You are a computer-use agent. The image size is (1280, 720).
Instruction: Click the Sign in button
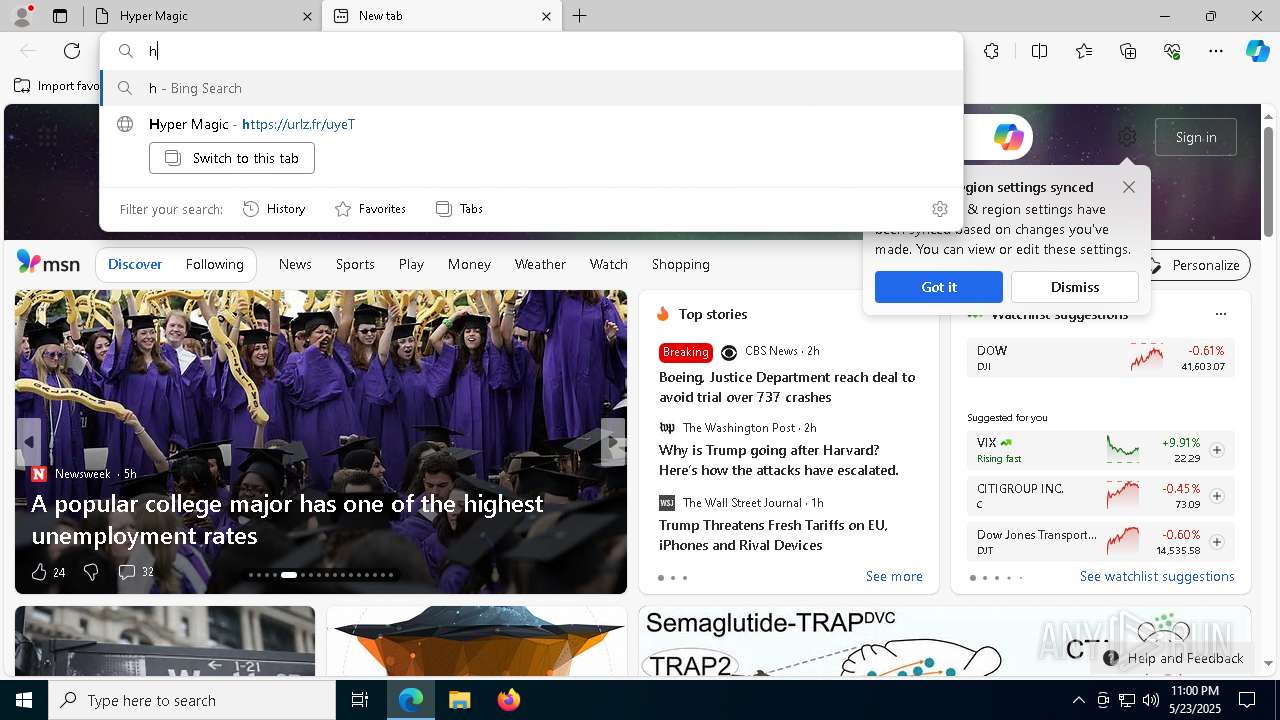(x=1196, y=137)
